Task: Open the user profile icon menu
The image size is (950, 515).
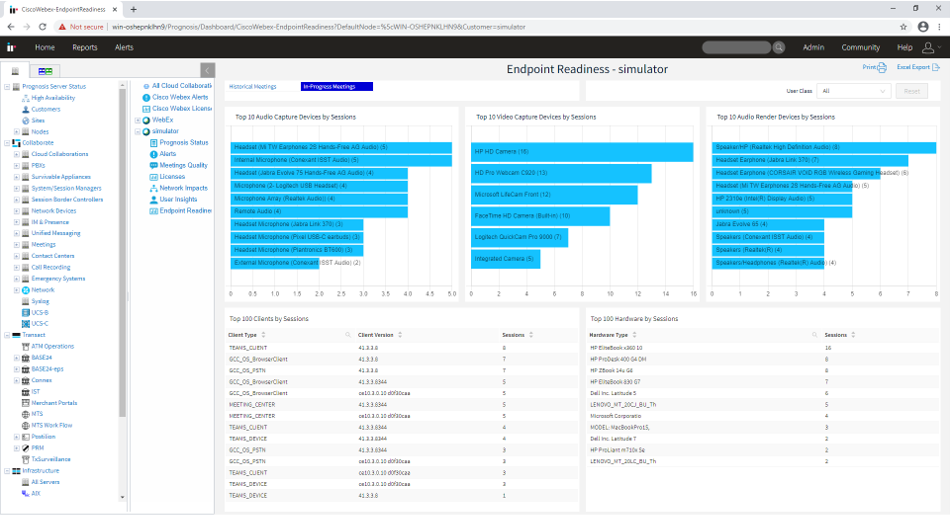Action: tap(930, 47)
